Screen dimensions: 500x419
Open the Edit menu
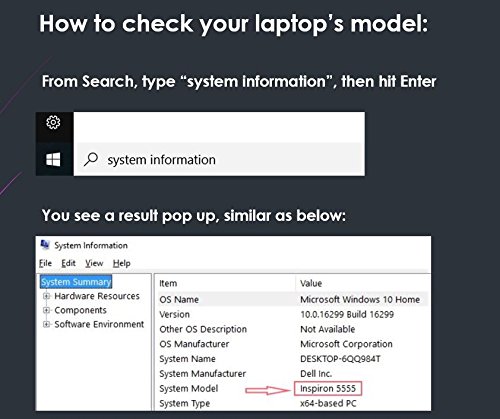(68, 263)
